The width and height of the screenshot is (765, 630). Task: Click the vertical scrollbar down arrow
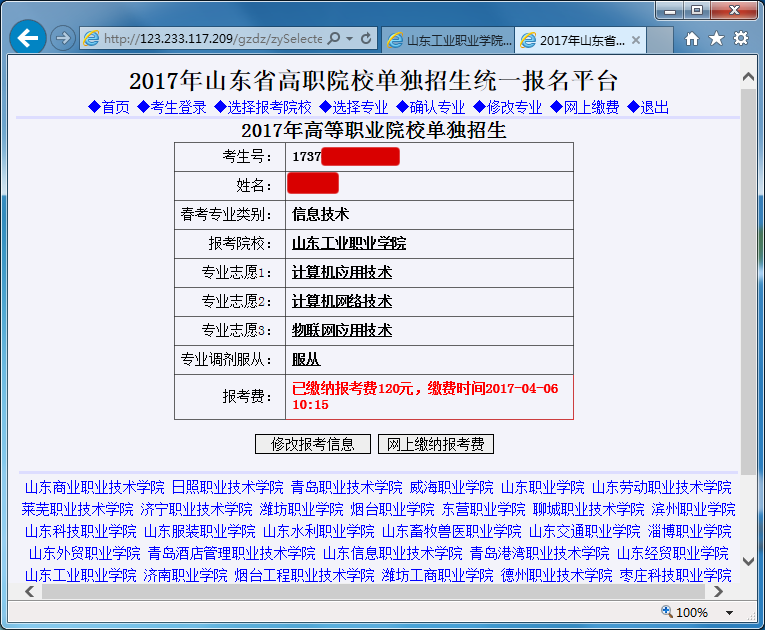(x=748, y=573)
